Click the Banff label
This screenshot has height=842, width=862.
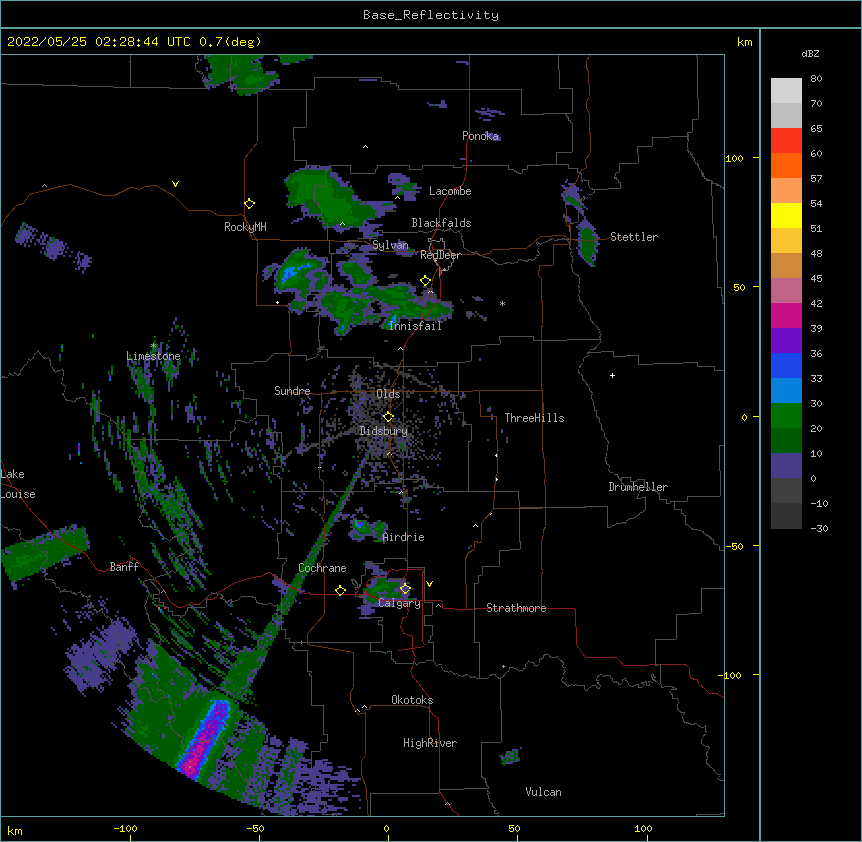tap(124, 567)
